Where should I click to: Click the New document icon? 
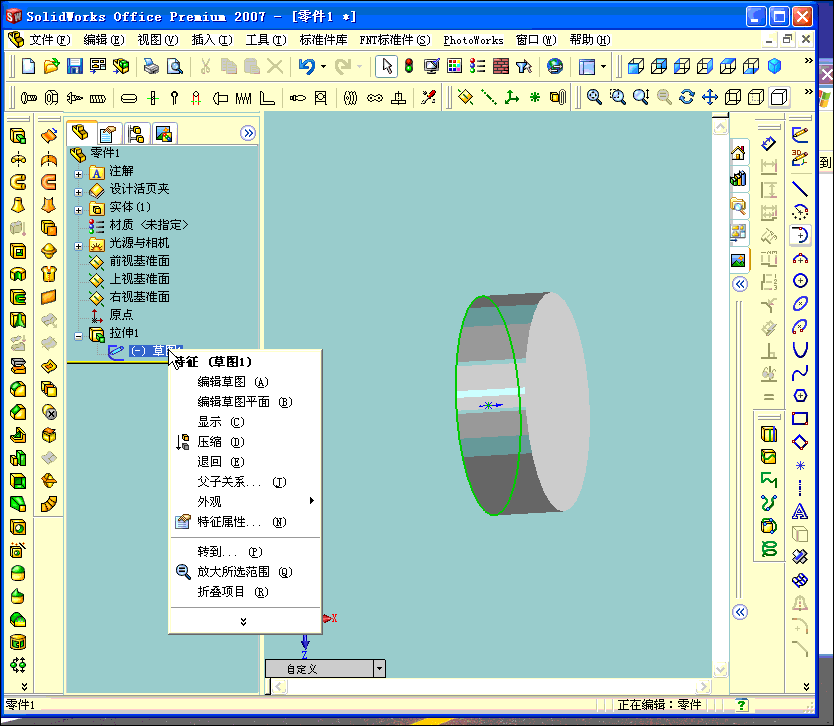(x=28, y=66)
